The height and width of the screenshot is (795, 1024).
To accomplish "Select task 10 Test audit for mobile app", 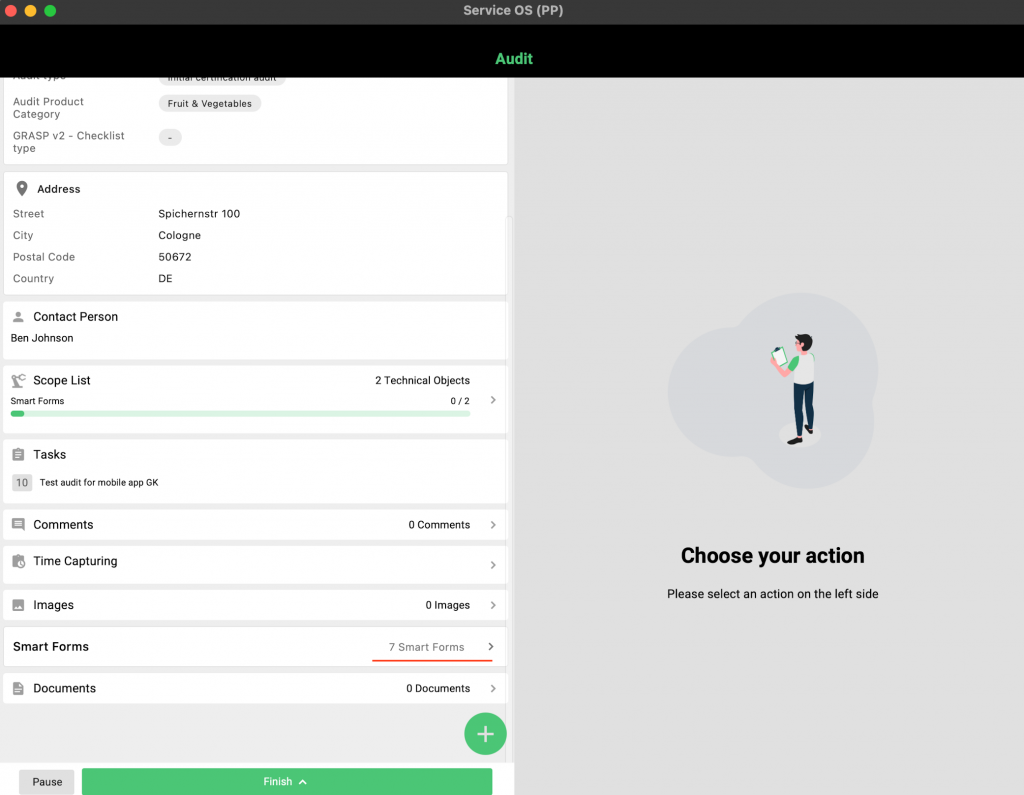I will point(98,483).
